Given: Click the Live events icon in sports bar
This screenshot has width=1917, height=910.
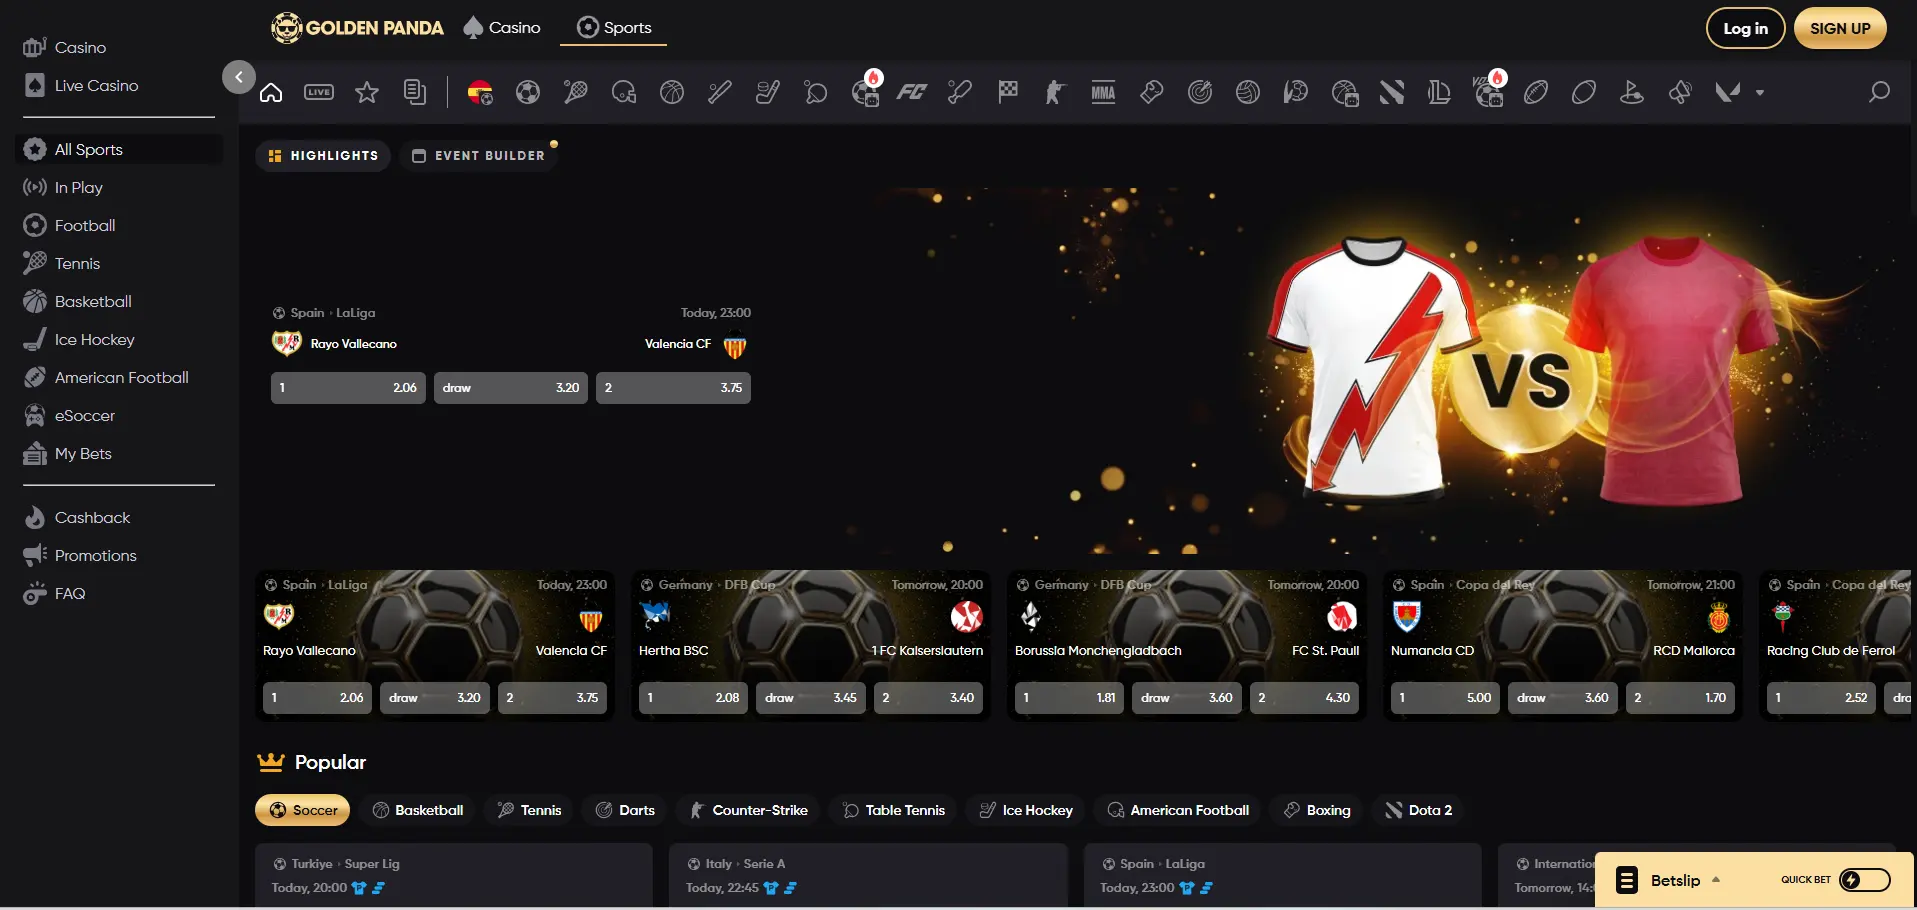Looking at the screenshot, I should point(319,92).
